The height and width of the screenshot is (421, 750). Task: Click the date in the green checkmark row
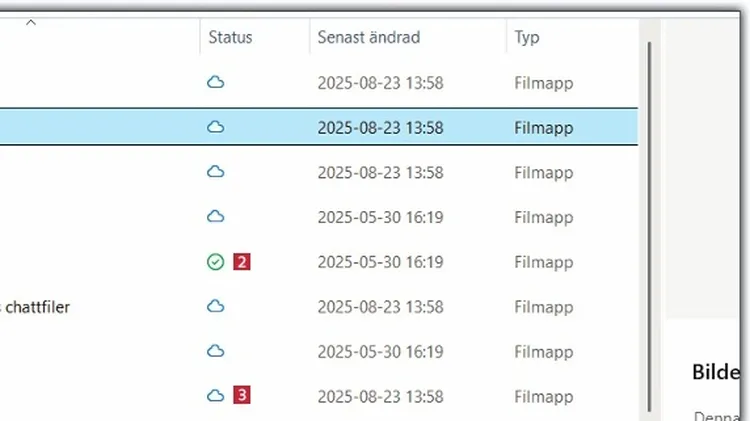click(380, 262)
